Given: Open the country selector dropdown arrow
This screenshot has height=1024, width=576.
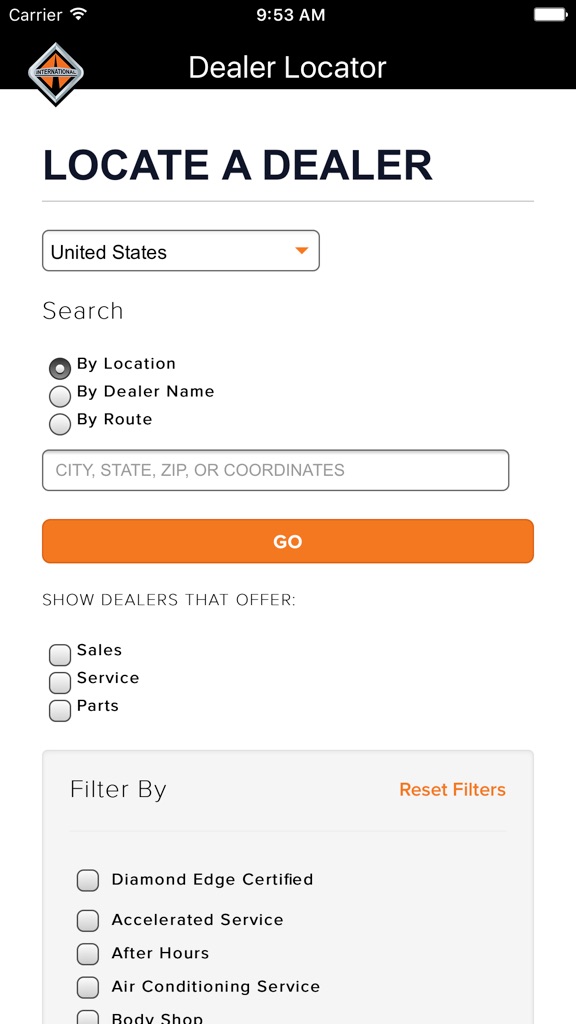Looking at the screenshot, I should [x=301, y=251].
